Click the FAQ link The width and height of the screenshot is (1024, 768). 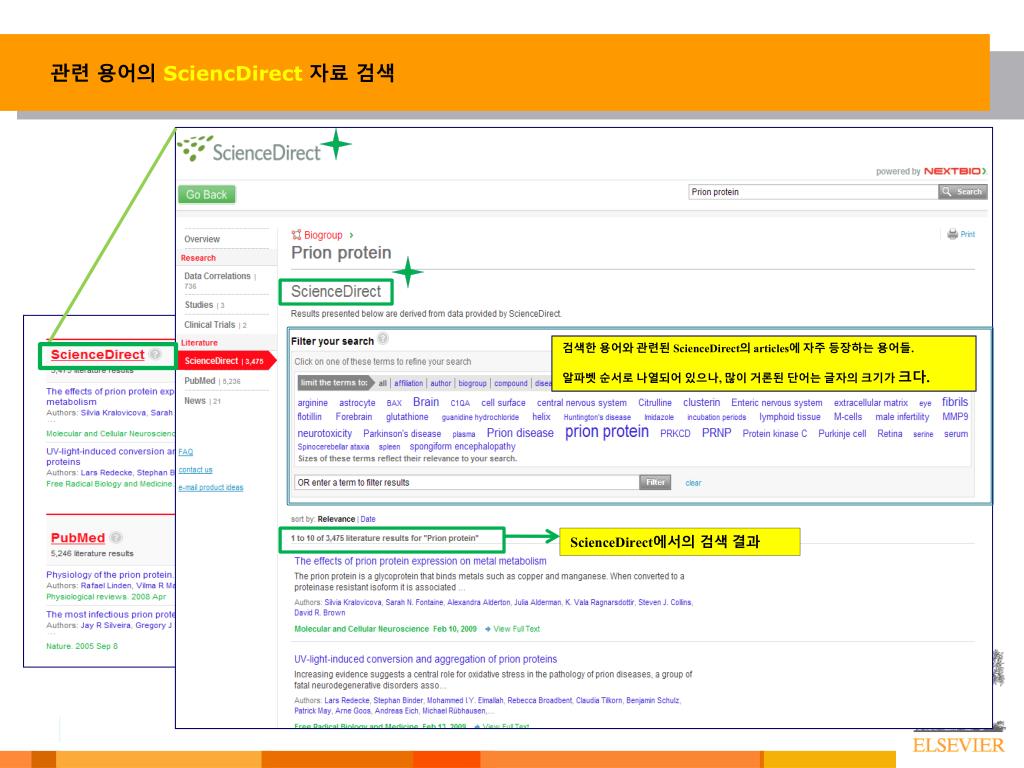[185, 452]
